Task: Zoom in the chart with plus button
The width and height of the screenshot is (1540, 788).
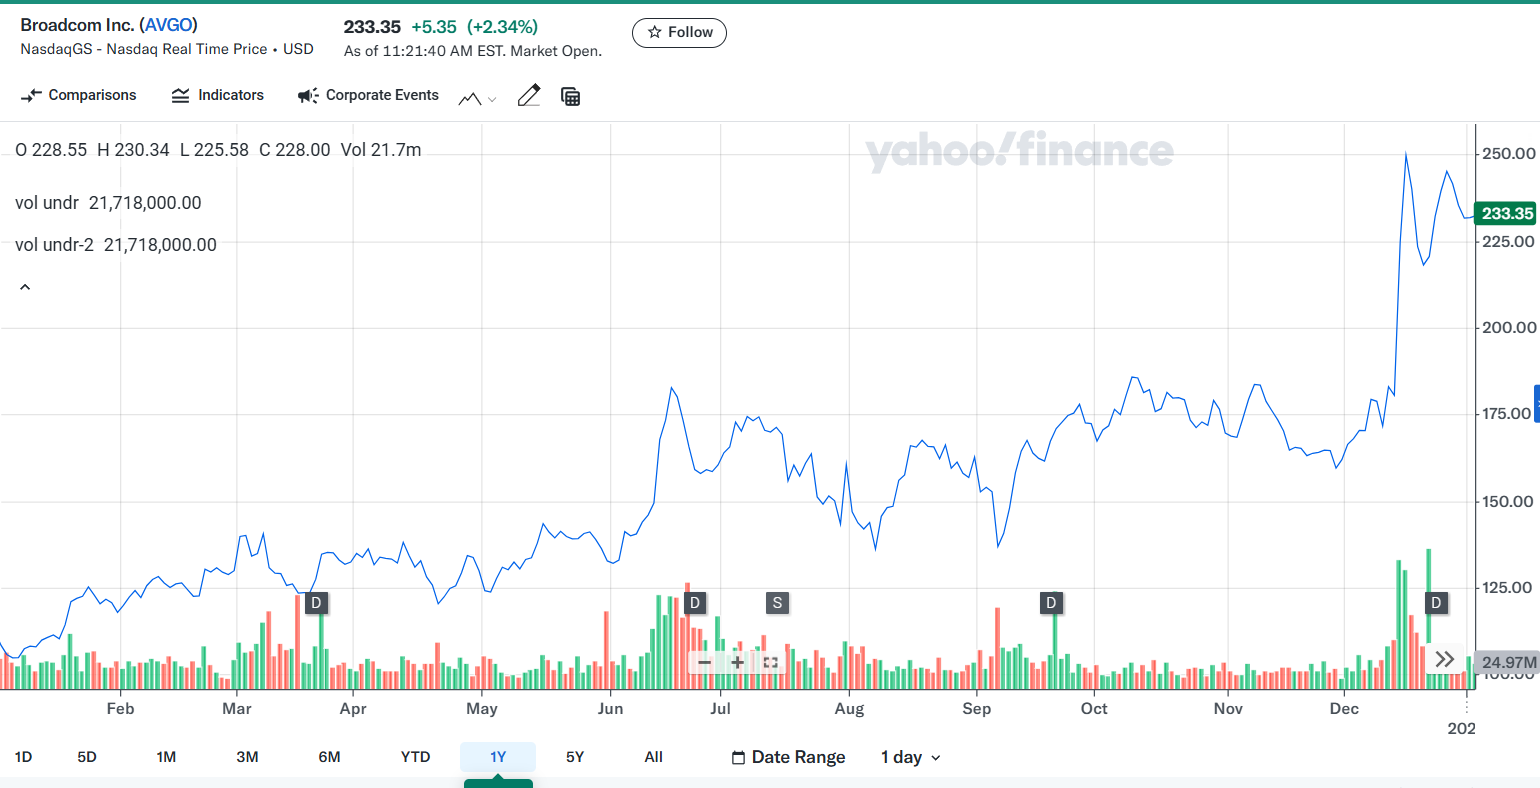Action: (x=738, y=662)
